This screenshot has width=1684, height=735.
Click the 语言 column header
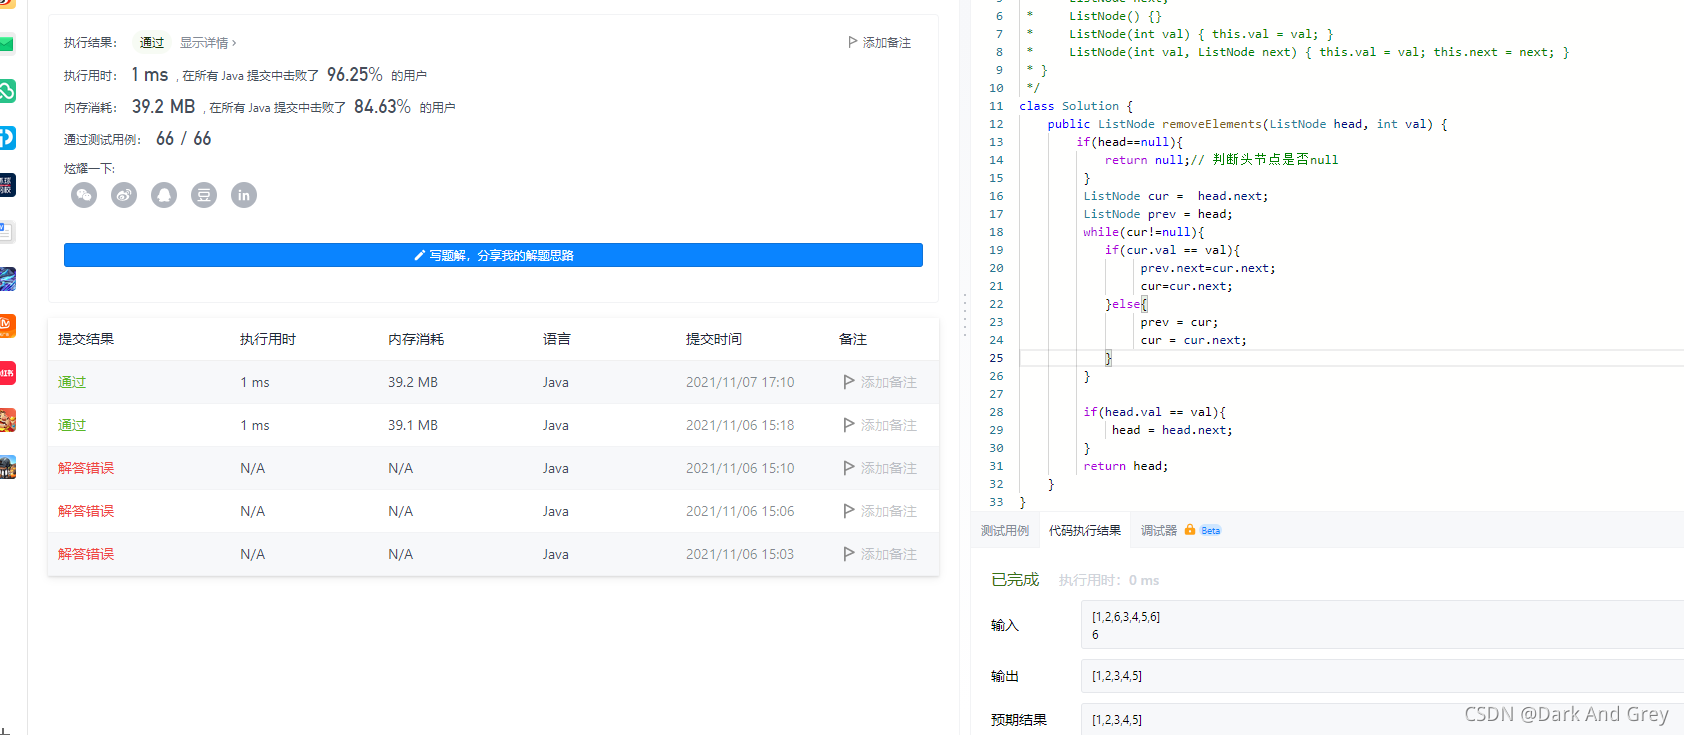click(x=557, y=339)
